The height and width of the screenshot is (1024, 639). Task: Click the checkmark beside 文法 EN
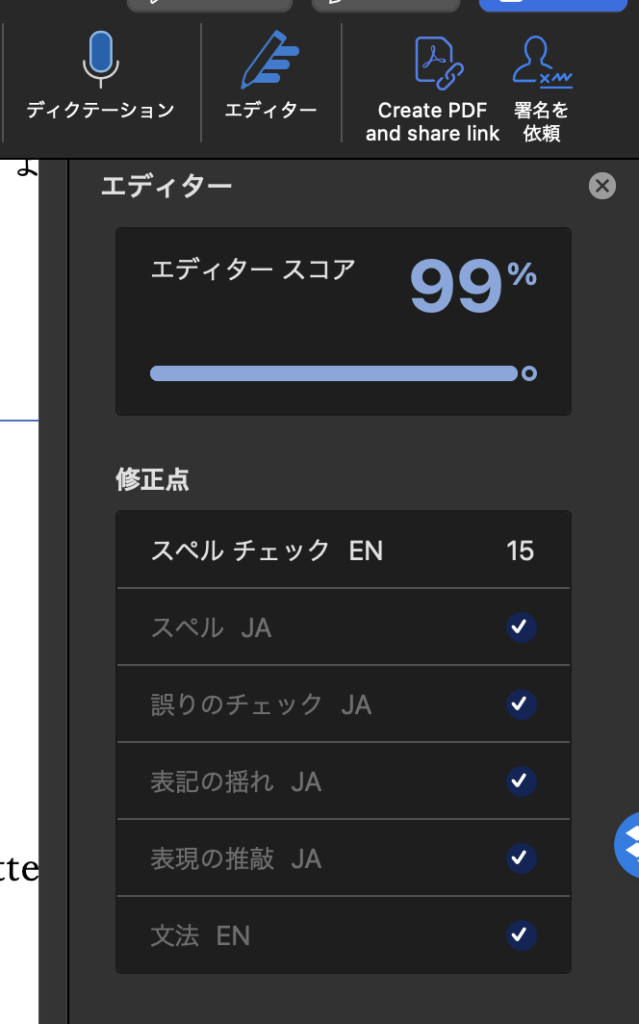click(521, 936)
